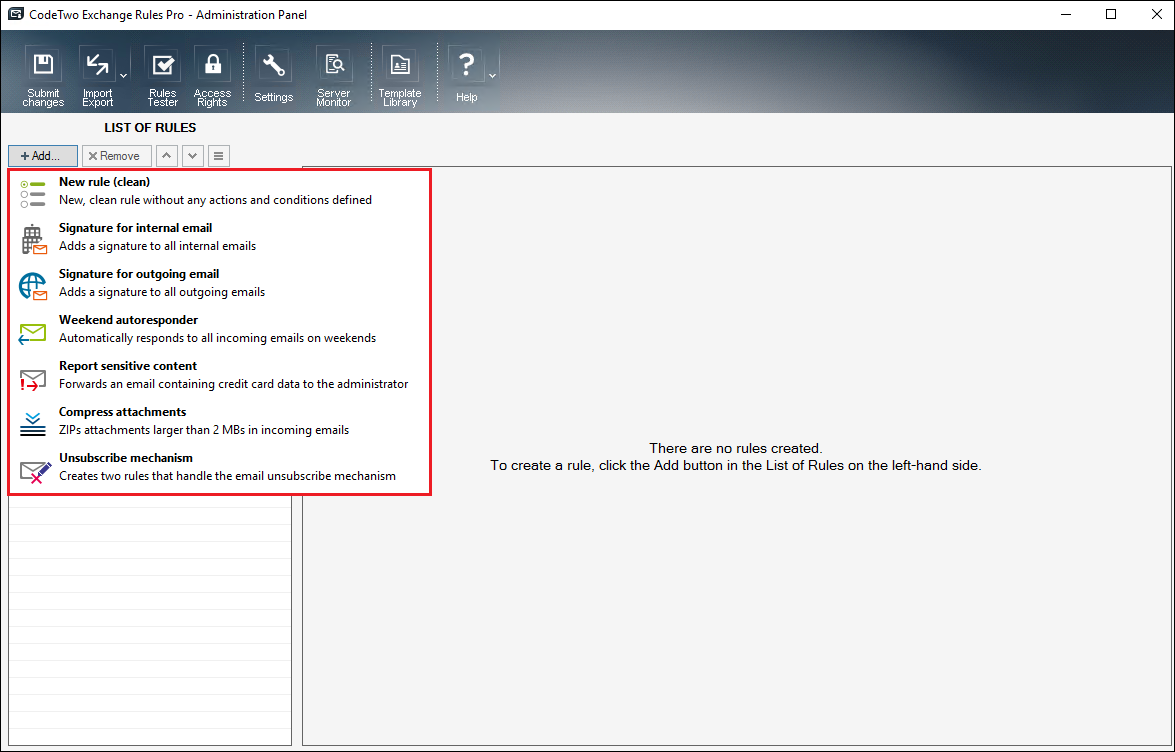This screenshot has width=1175, height=752.
Task: Pick the Weekend autoresponder template
Action: coord(220,329)
